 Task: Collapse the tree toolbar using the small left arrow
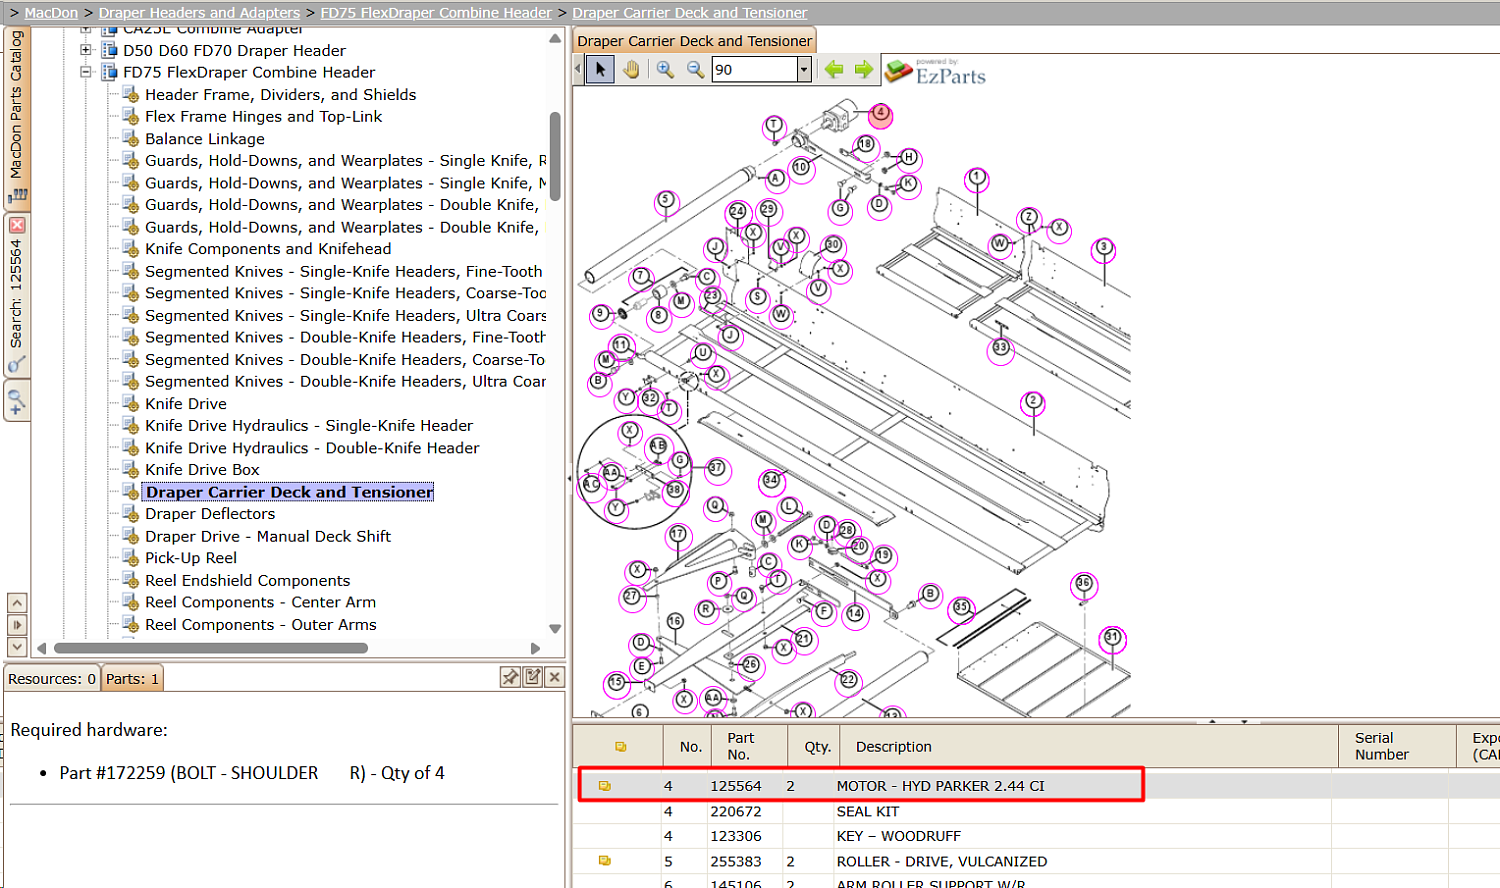tap(577, 69)
